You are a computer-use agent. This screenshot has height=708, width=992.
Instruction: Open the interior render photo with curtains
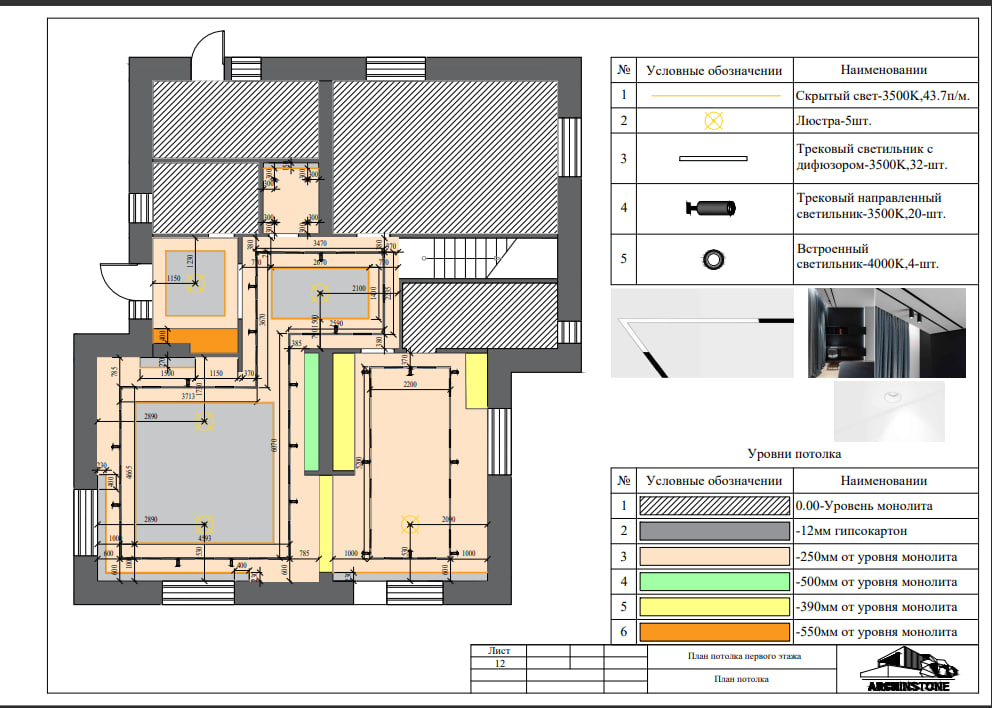887,333
